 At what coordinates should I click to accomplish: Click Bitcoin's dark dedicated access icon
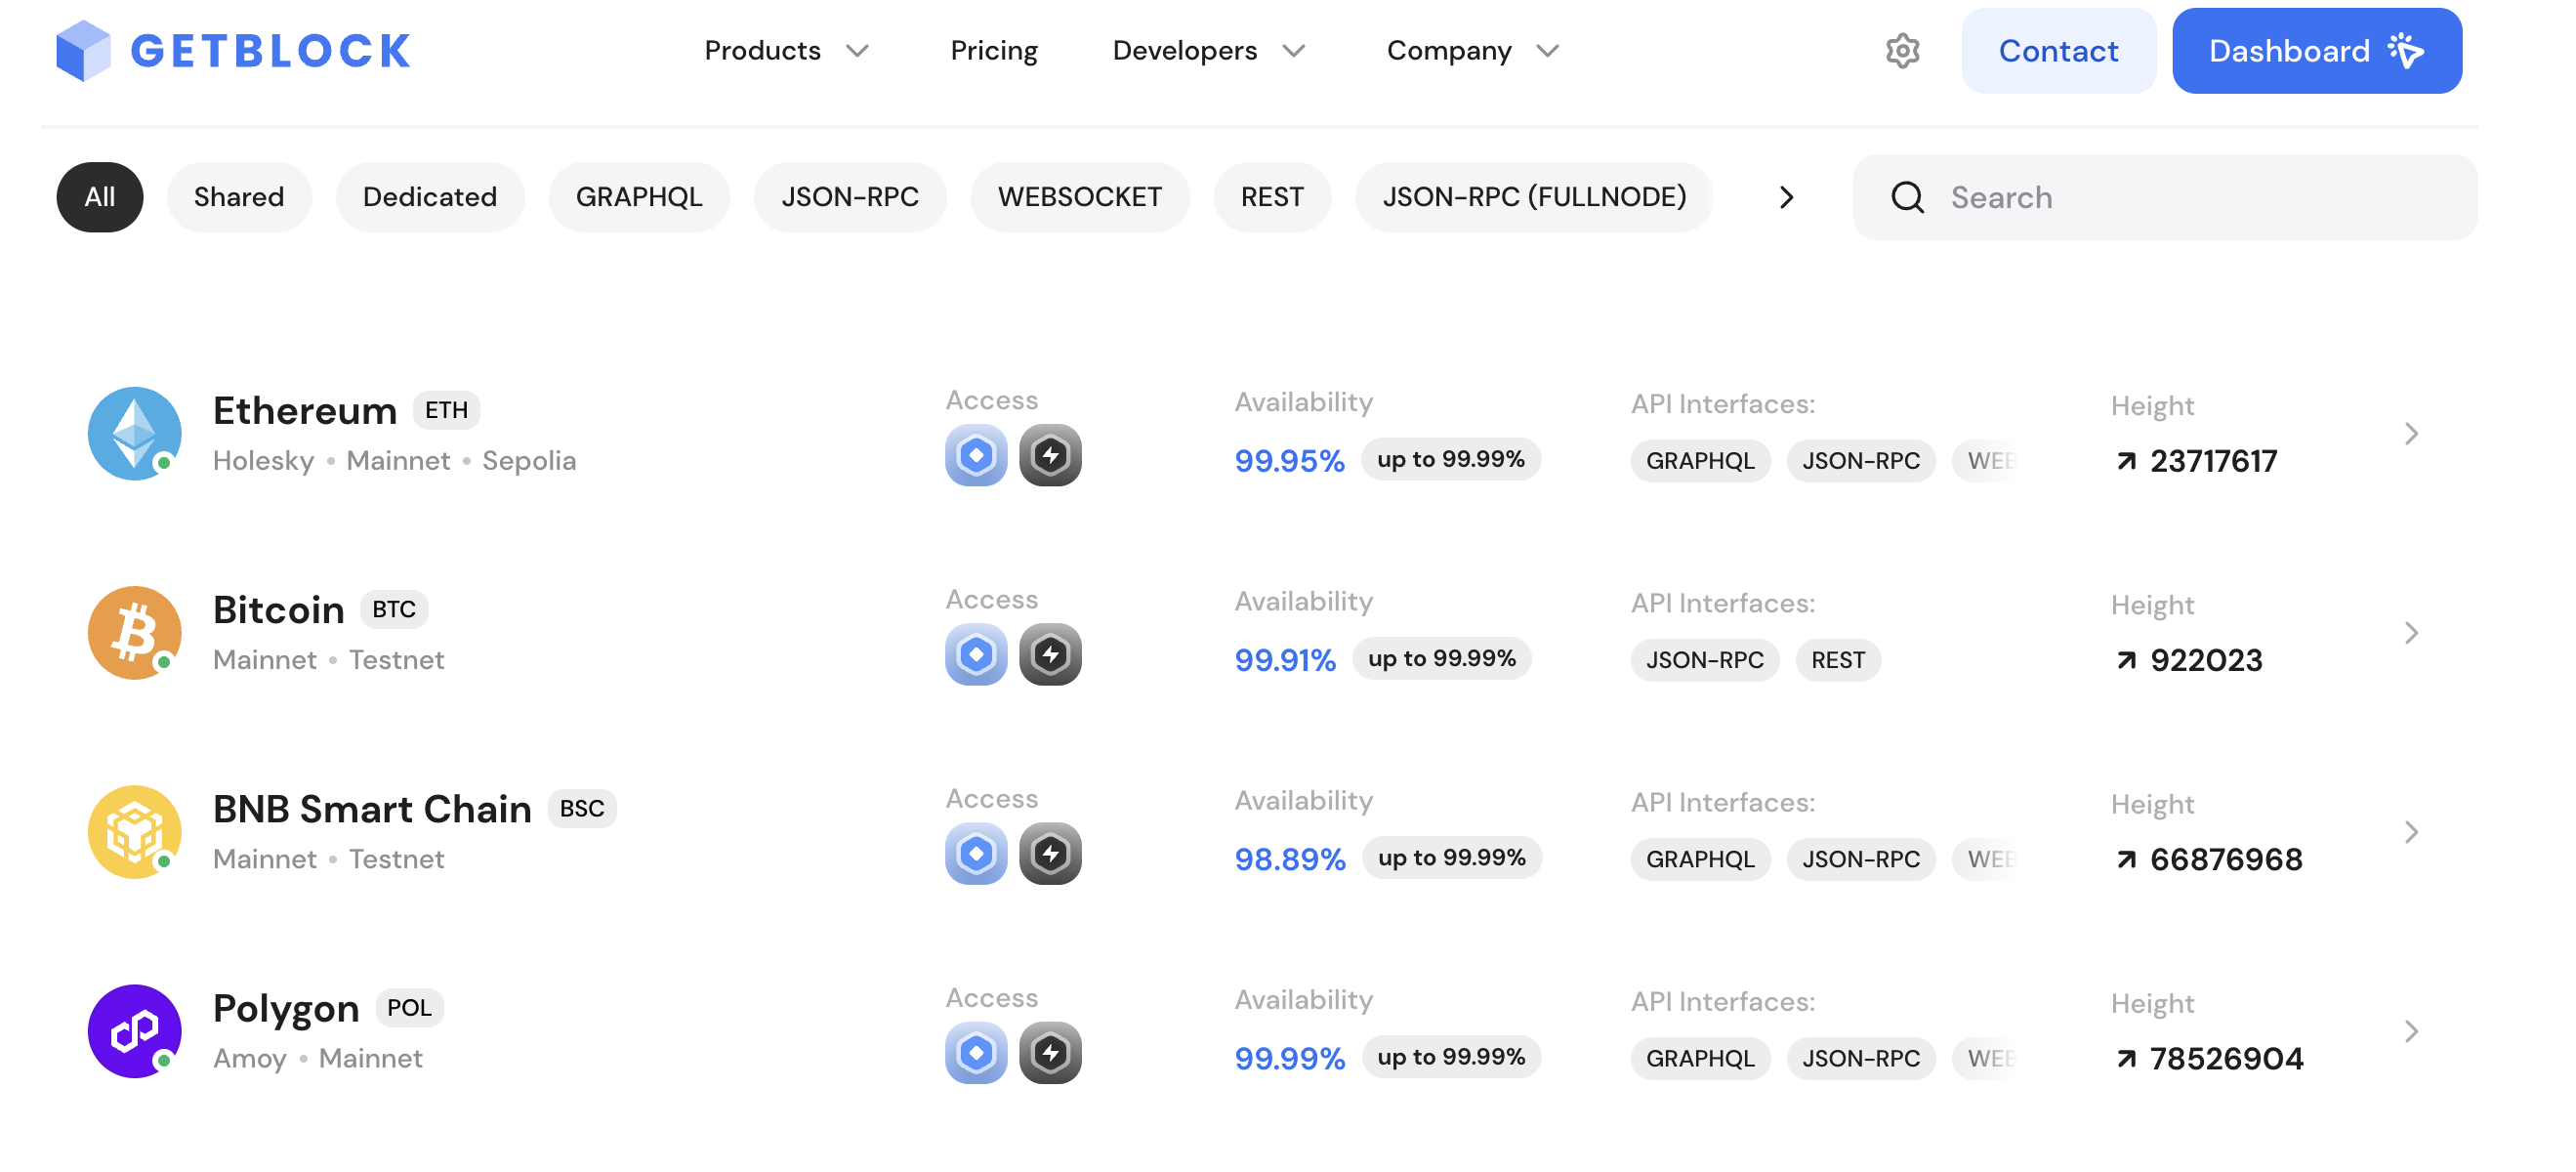[x=1049, y=655]
